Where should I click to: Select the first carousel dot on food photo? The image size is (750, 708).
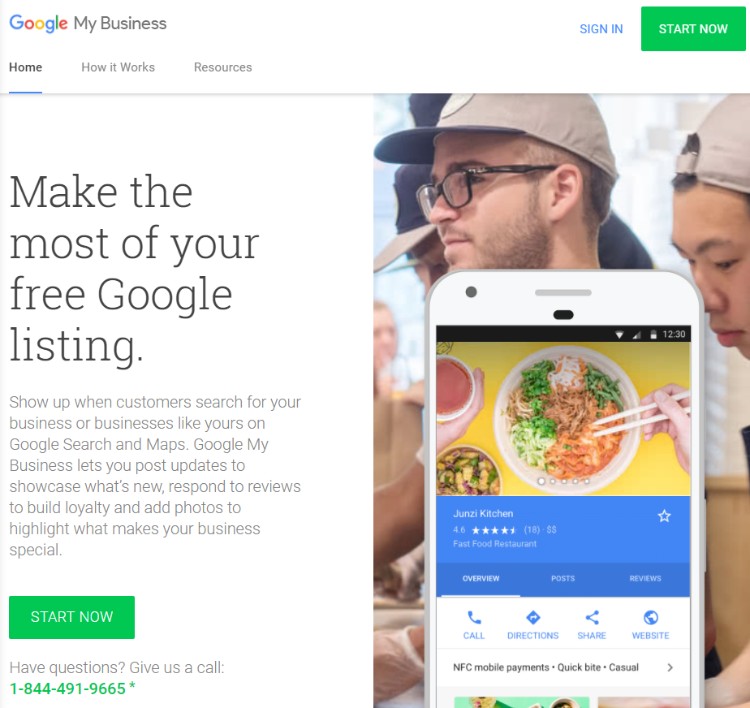pos(541,481)
